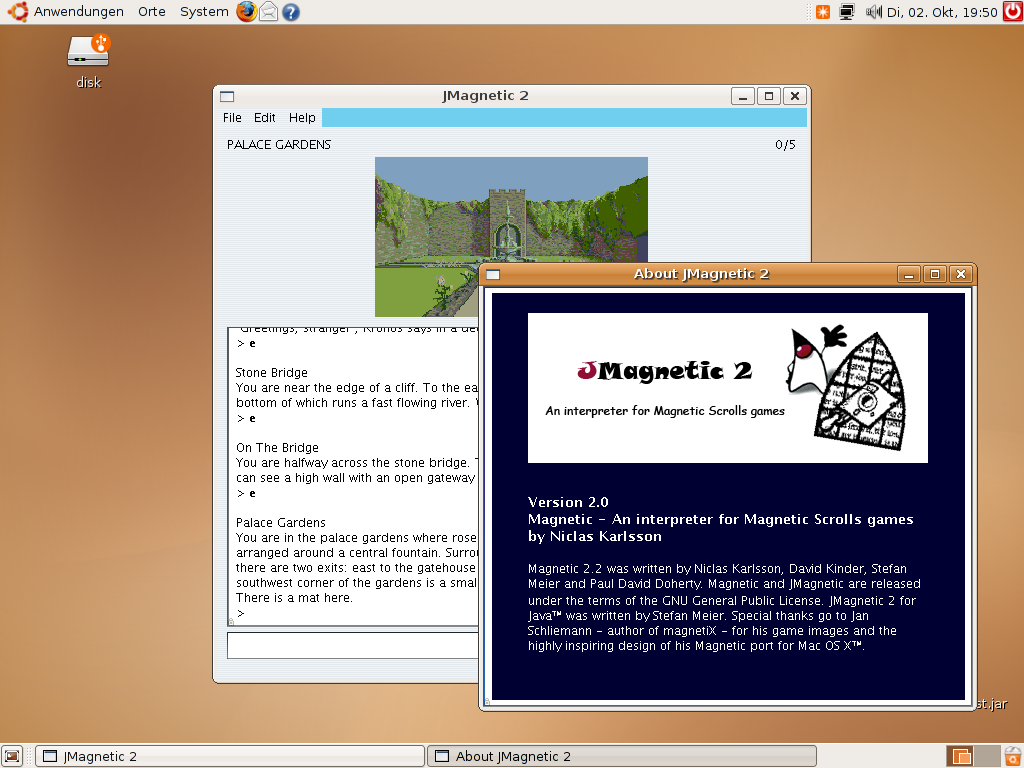Click the blue help question mark icon
The width and height of the screenshot is (1024, 768).
pyautogui.click(x=291, y=12)
